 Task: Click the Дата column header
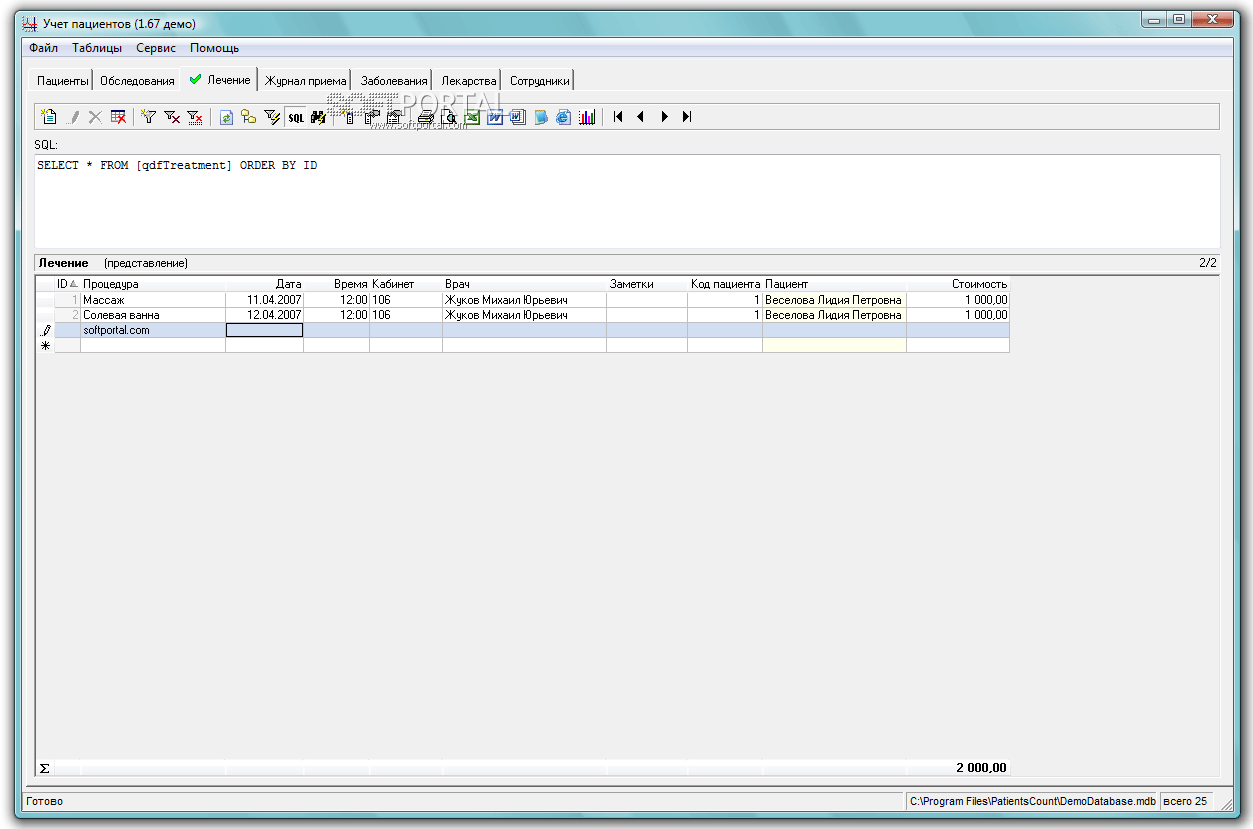click(265, 284)
